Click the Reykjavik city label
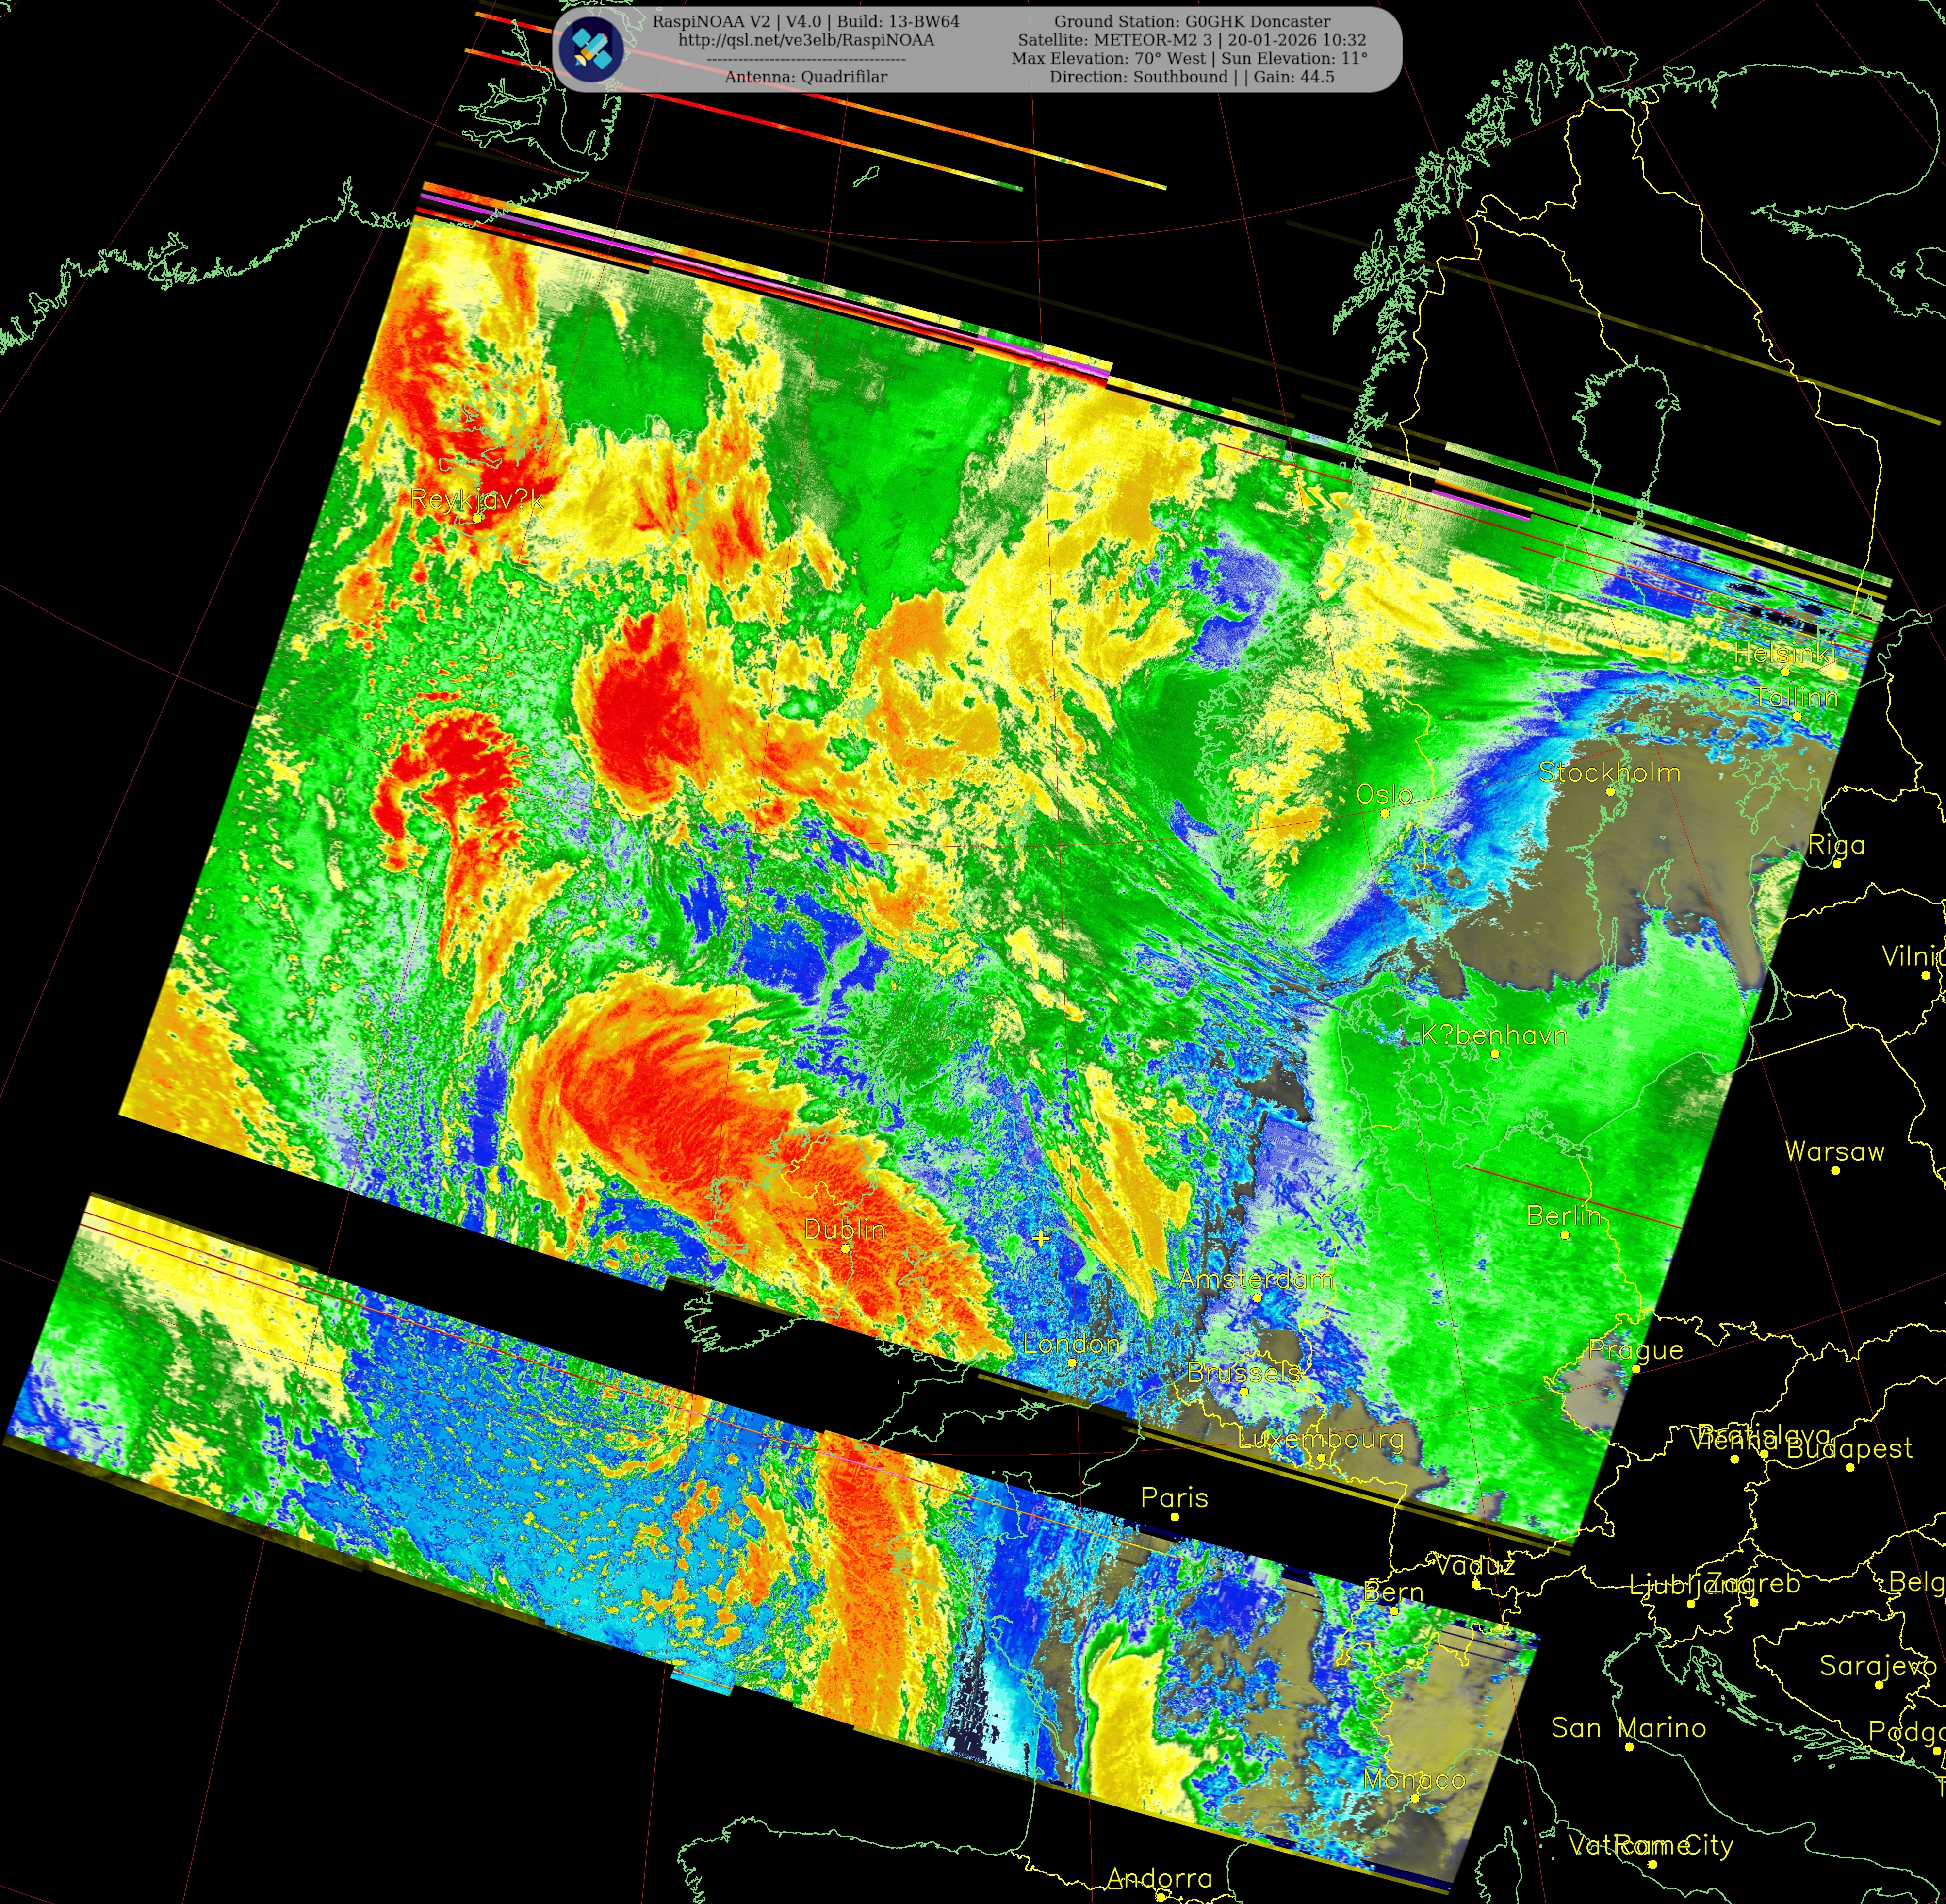Viewport: 1946px width, 1904px height. click(477, 499)
